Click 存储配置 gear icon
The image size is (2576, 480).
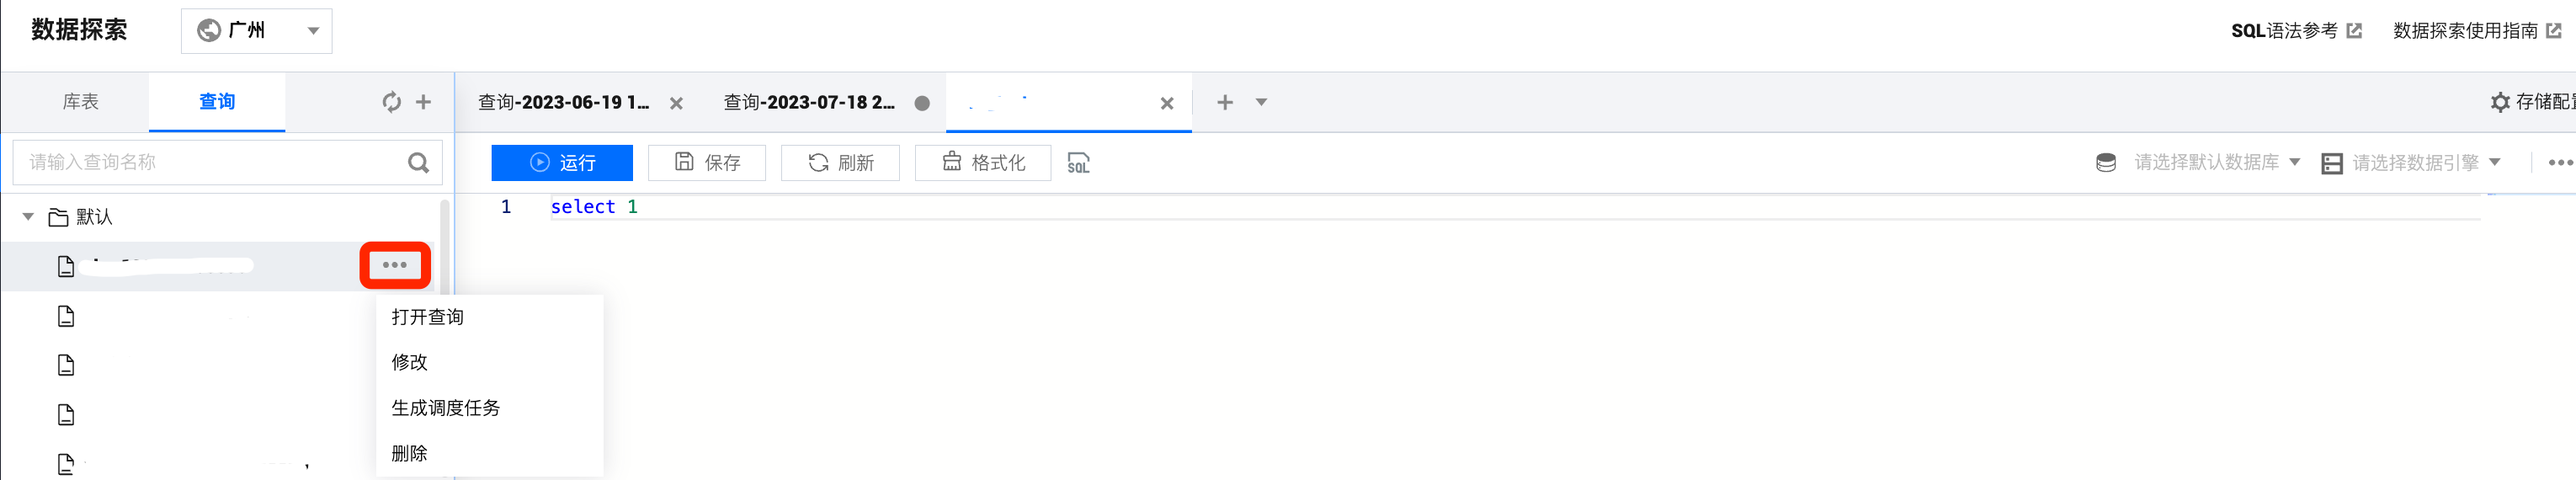2500,102
